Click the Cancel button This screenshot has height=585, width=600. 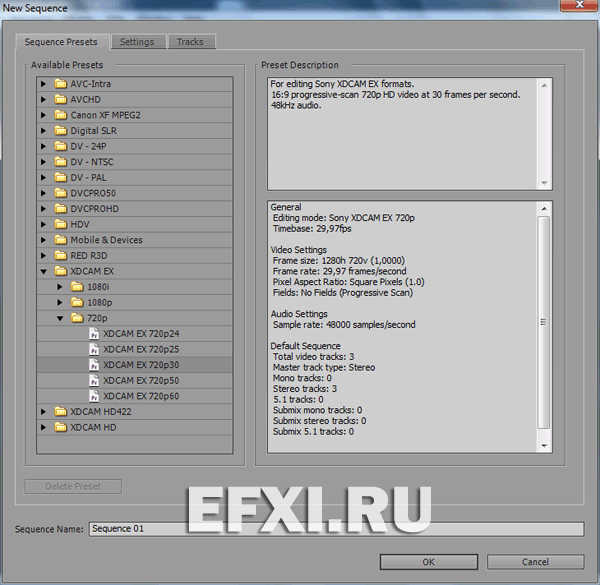coord(535,562)
